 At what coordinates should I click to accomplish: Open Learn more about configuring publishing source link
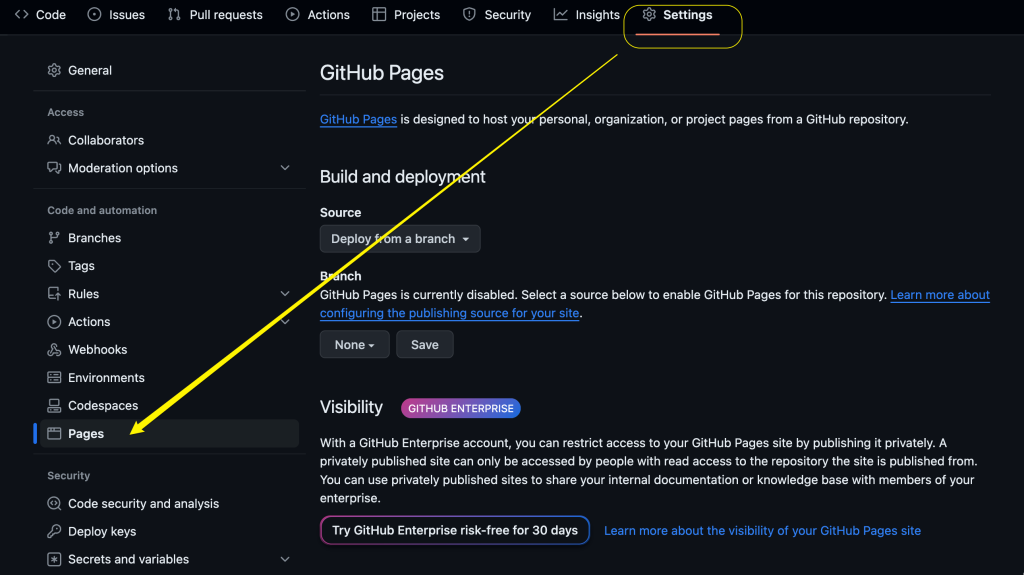pyautogui.click(x=655, y=304)
